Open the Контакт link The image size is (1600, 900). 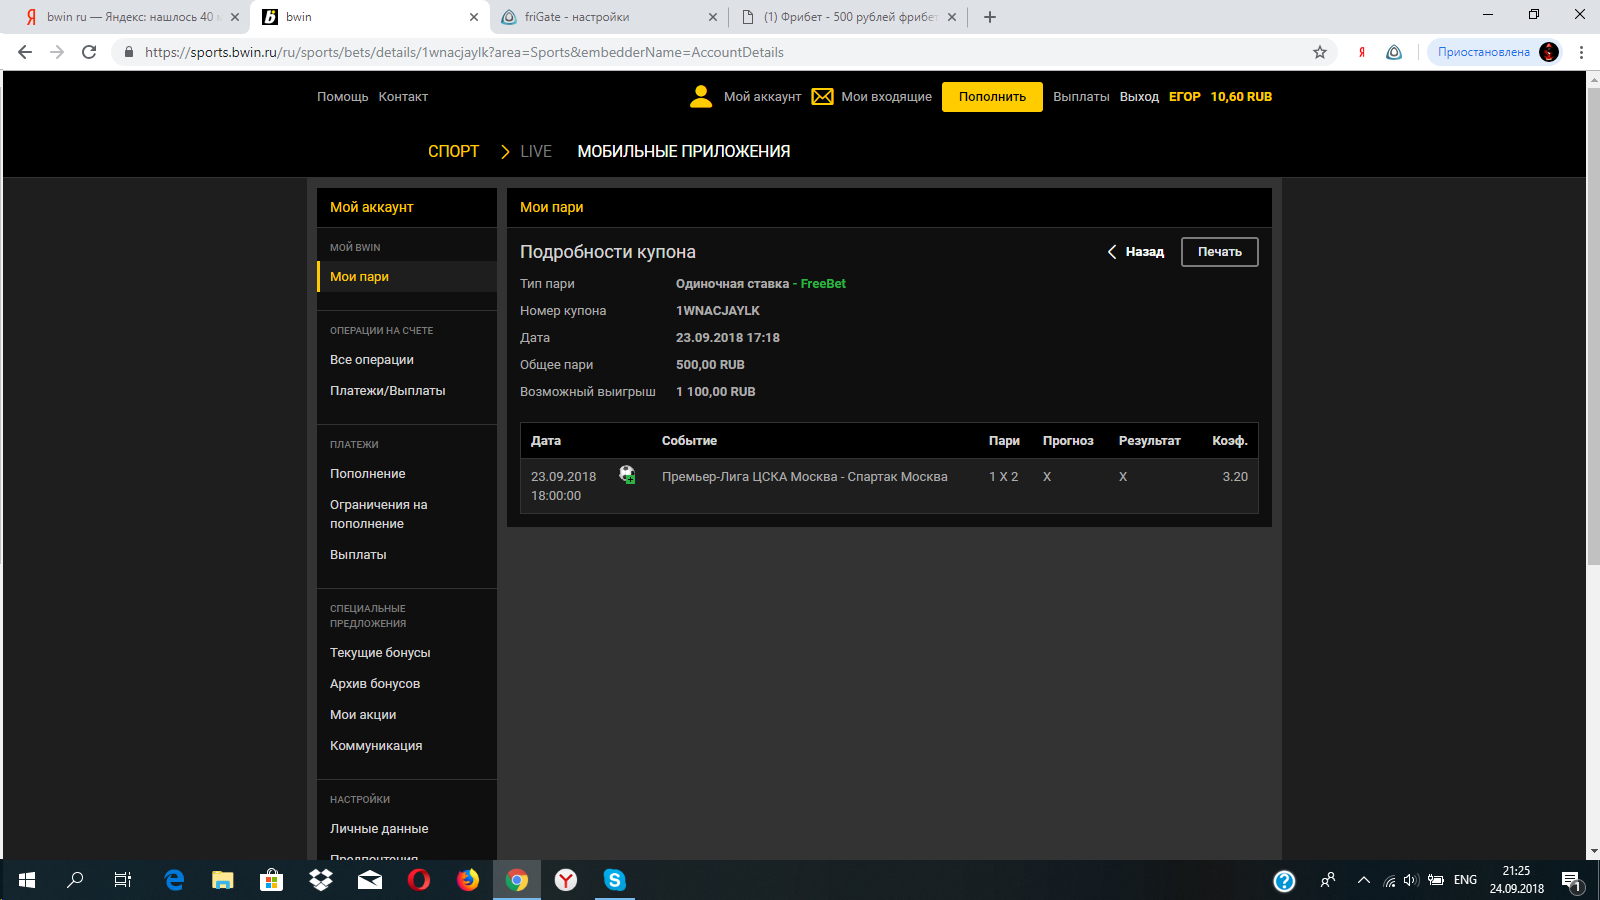(403, 97)
